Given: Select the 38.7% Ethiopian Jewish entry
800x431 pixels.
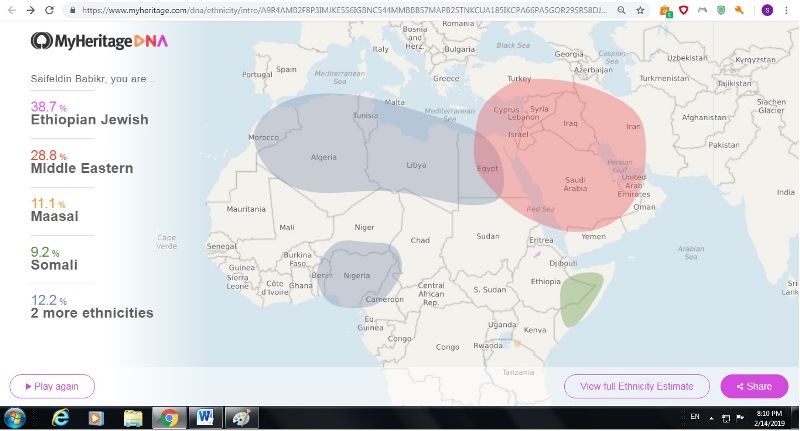Looking at the screenshot, I should (x=89, y=113).
